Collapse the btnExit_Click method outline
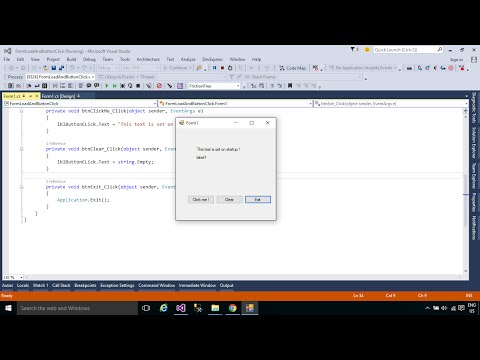The height and width of the screenshot is (360, 480). pos(22,187)
